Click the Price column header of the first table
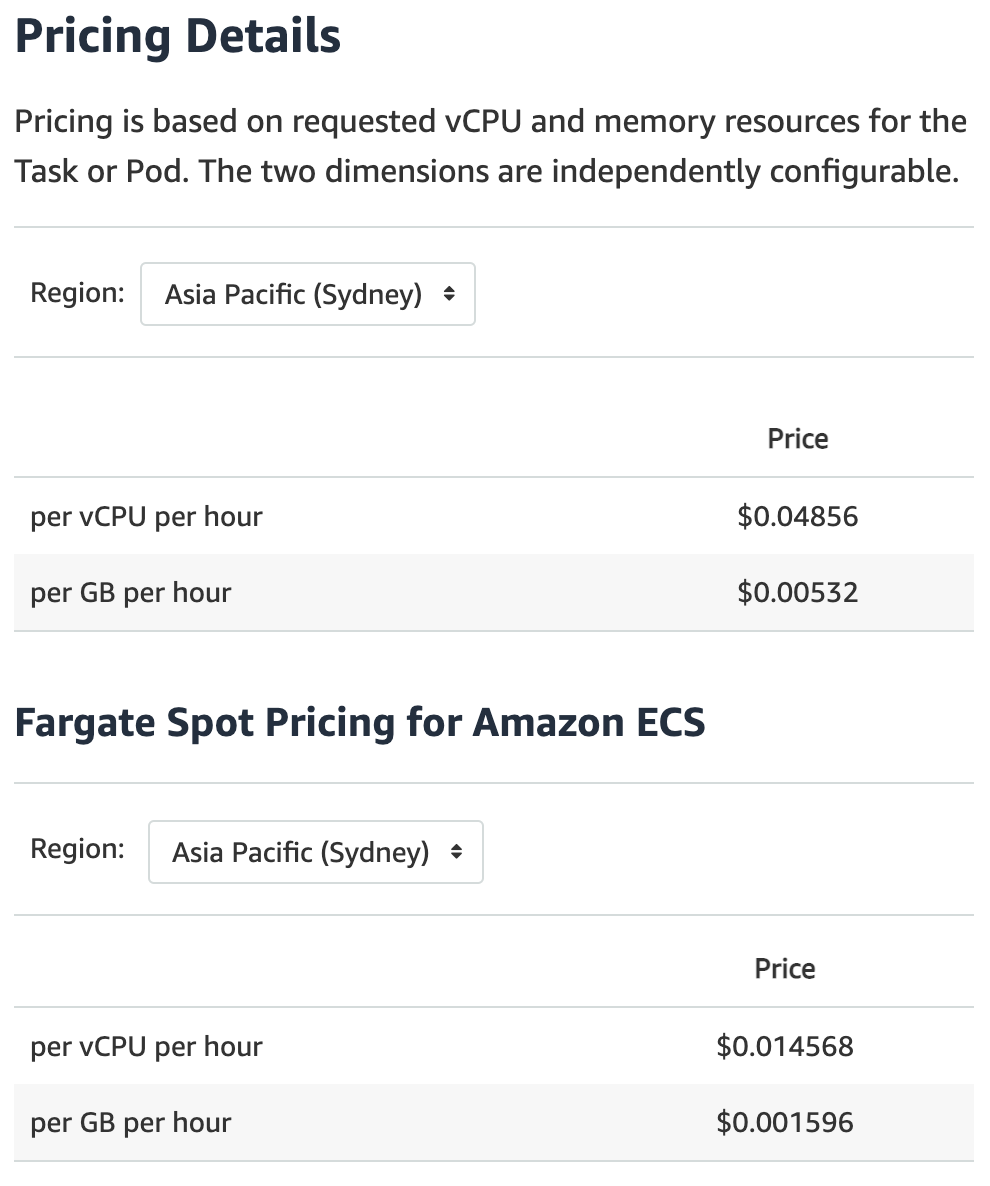 798,439
